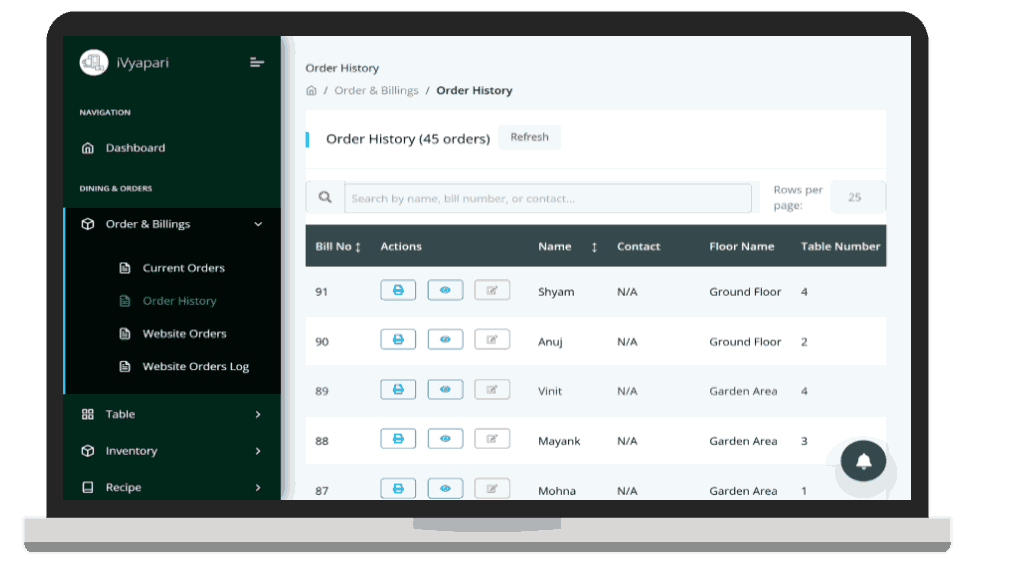This screenshot has width=1015, height=569.
Task: Click the rows per page field
Action: click(855, 198)
